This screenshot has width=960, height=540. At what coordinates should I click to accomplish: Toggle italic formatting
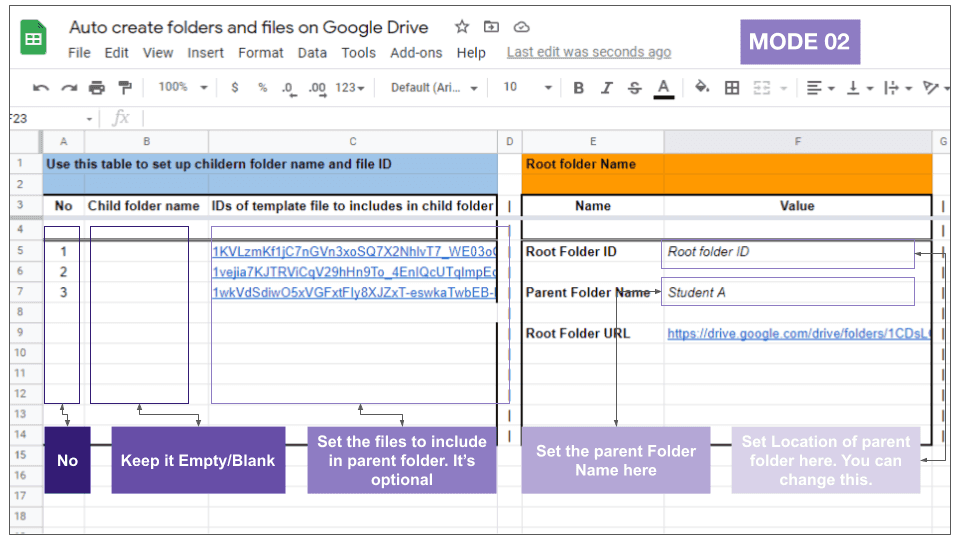click(606, 88)
